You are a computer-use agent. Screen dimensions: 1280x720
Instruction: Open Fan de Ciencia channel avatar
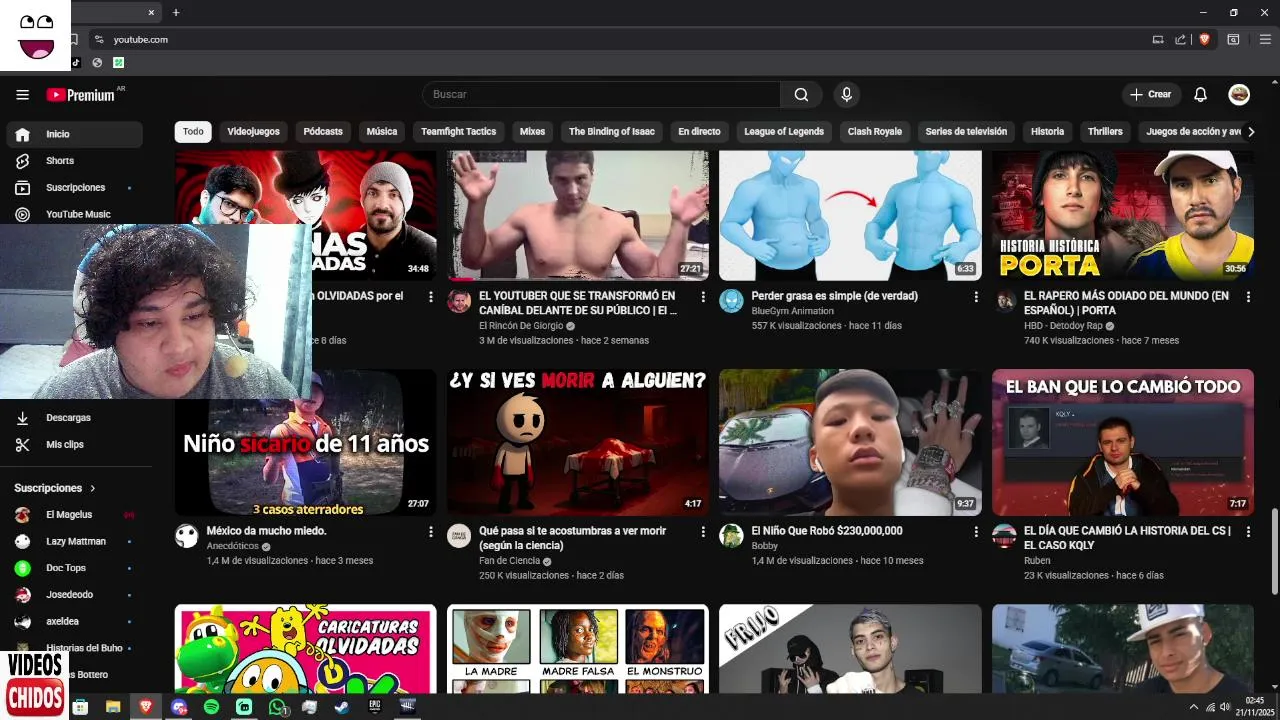459,535
